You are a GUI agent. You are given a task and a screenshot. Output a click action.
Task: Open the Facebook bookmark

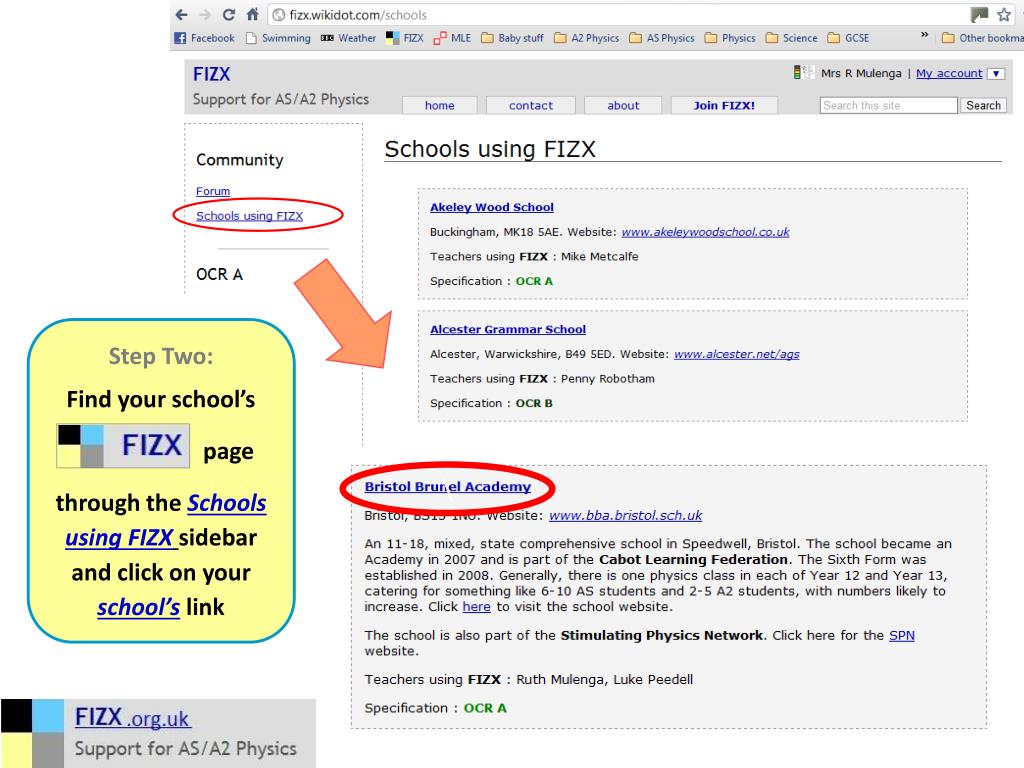point(204,38)
